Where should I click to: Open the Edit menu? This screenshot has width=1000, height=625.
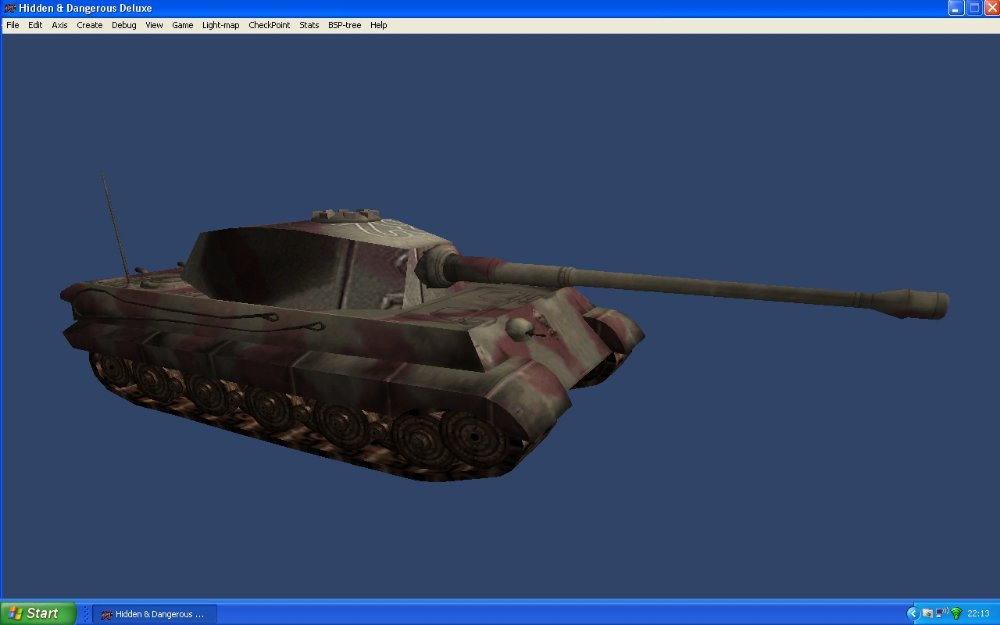click(x=35, y=25)
